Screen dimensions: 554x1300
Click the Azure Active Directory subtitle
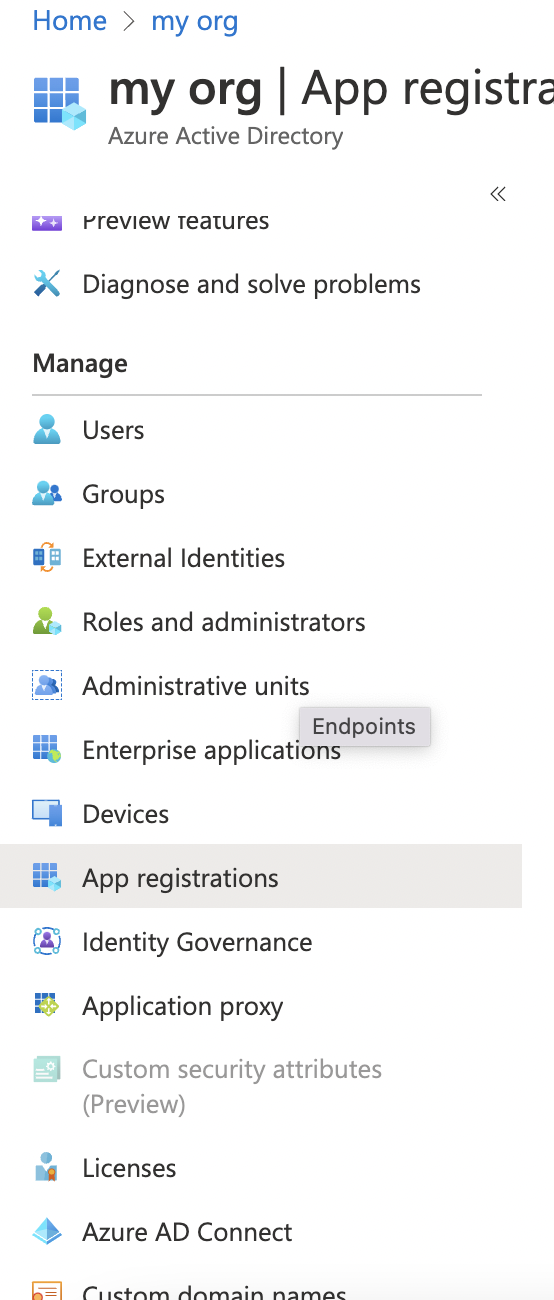pos(225,135)
